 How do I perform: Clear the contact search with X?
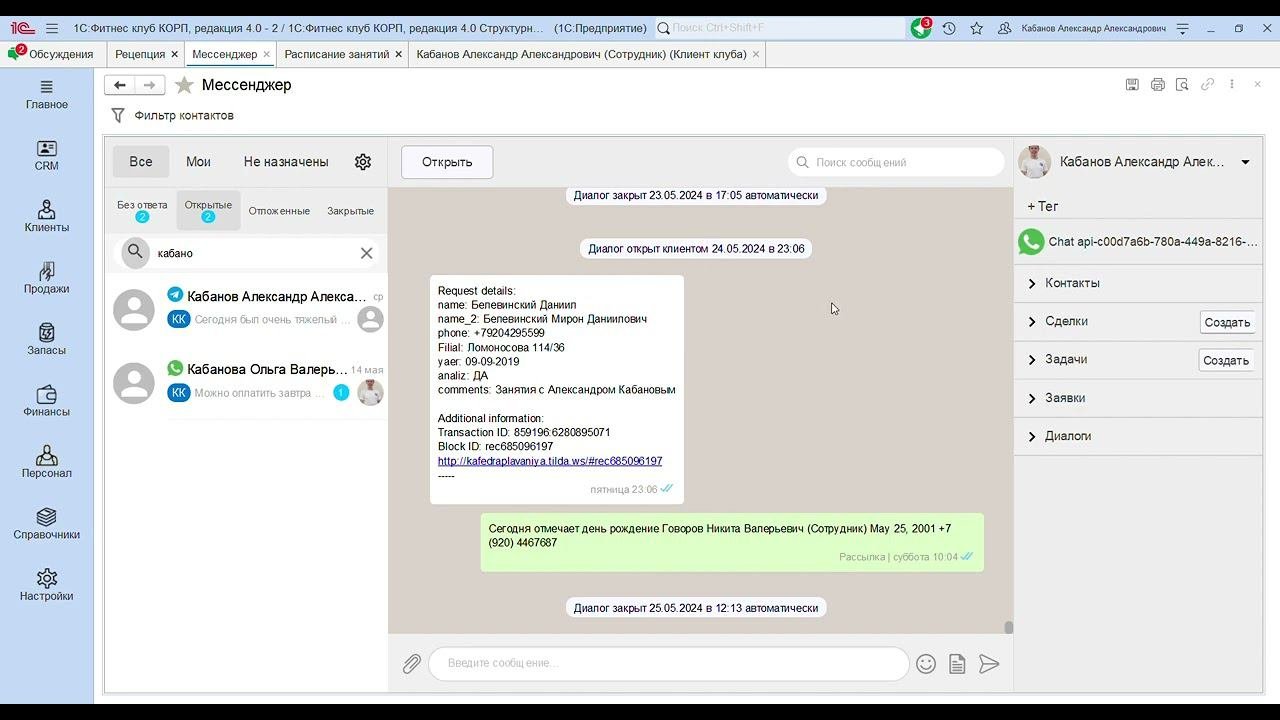click(x=367, y=253)
